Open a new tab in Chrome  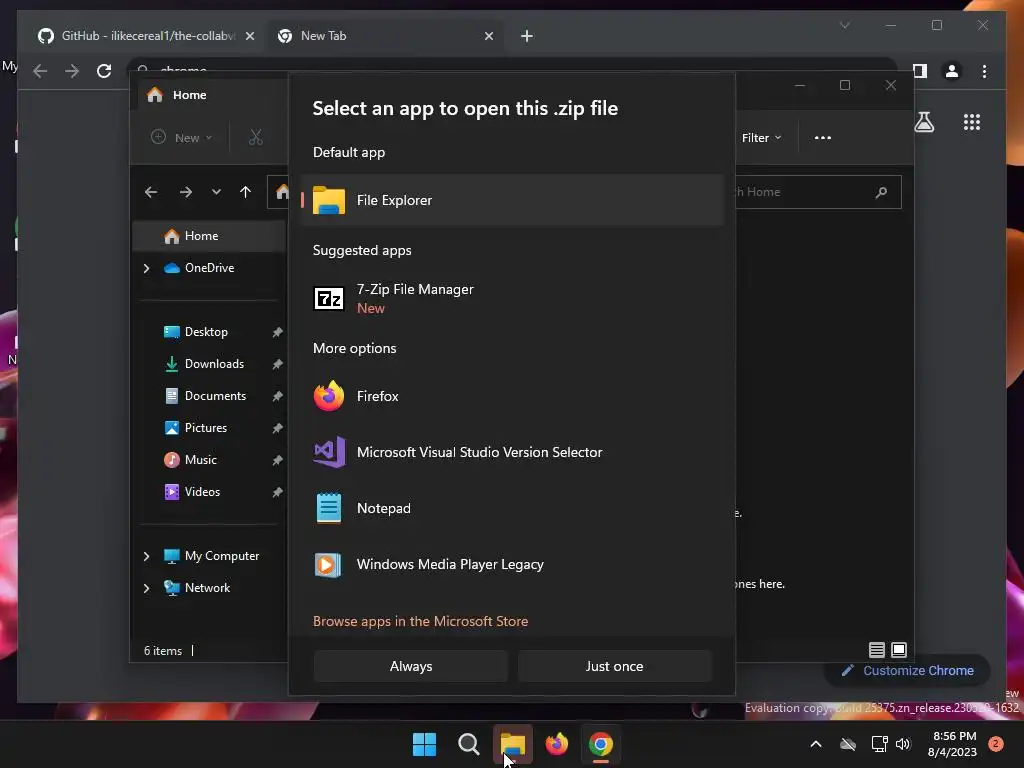[x=526, y=37]
